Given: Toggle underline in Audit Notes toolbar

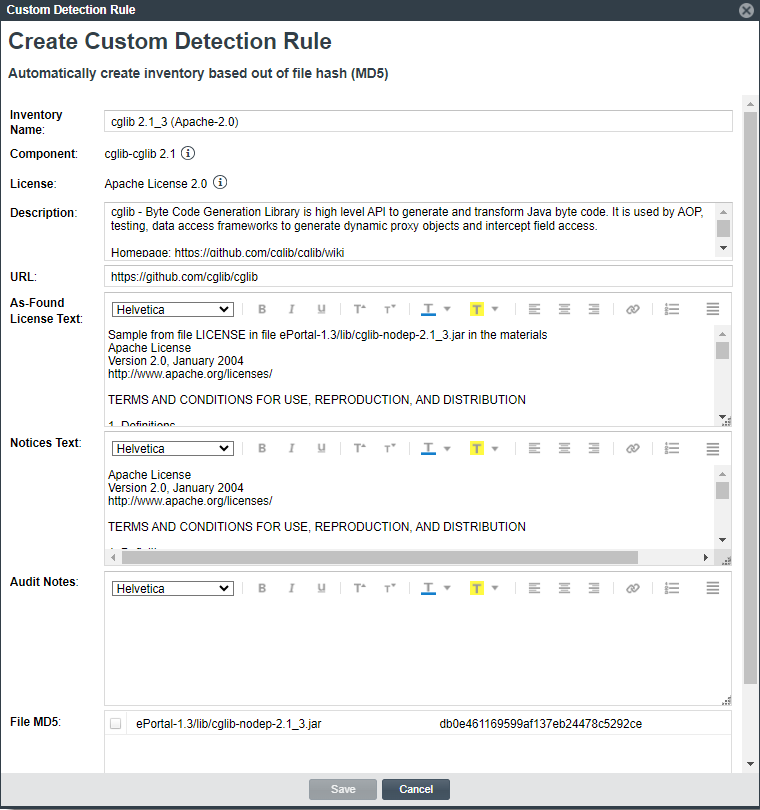Looking at the screenshot, I should [x=321, y=589].
